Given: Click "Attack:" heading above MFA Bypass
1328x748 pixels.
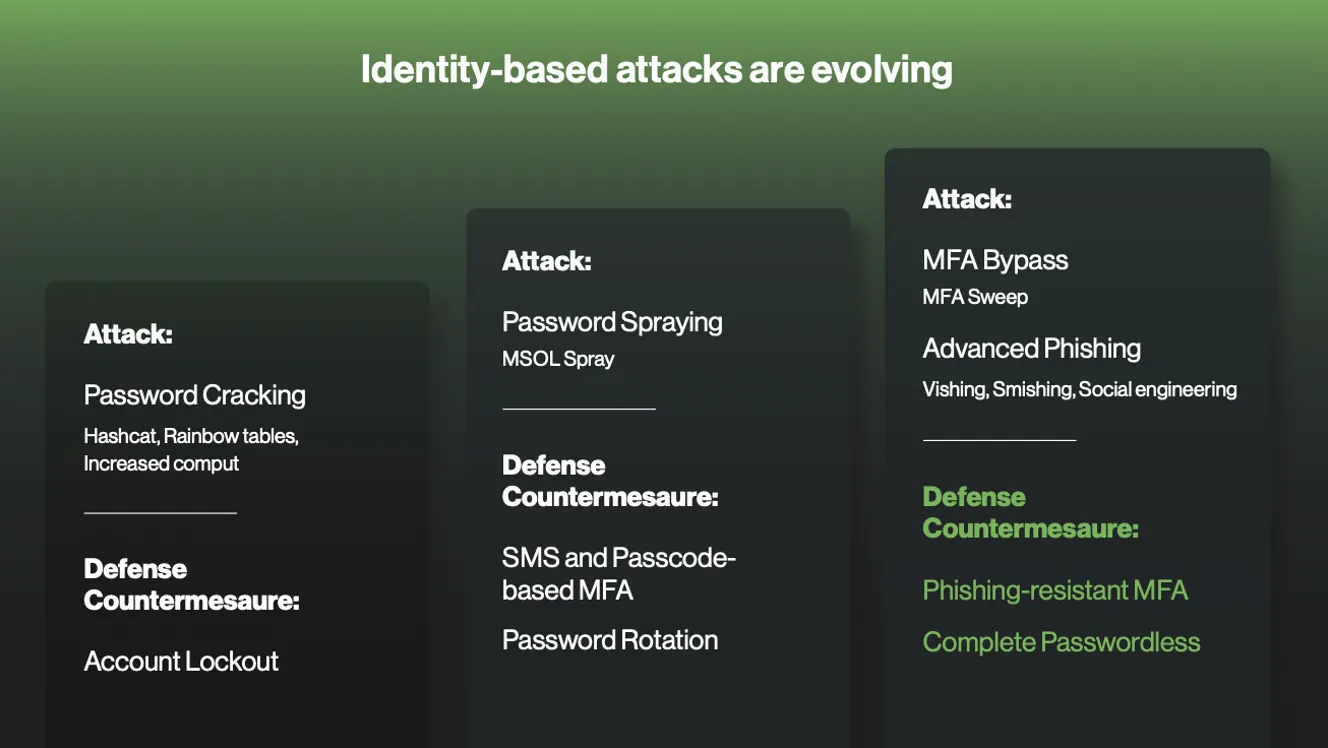Looking at the screenshot, I should [x=967, y=199].
